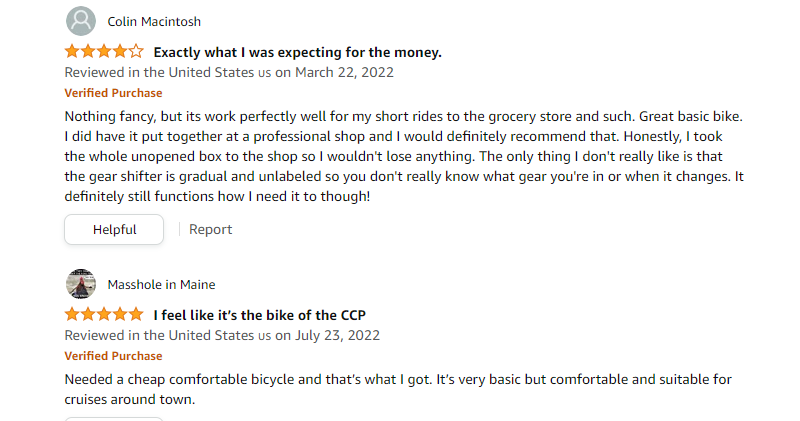Click Verified Purchase label on Colin's review
The height and width of the screenshot is (421, 800).
pyautogui.click(x=113, y=92)
